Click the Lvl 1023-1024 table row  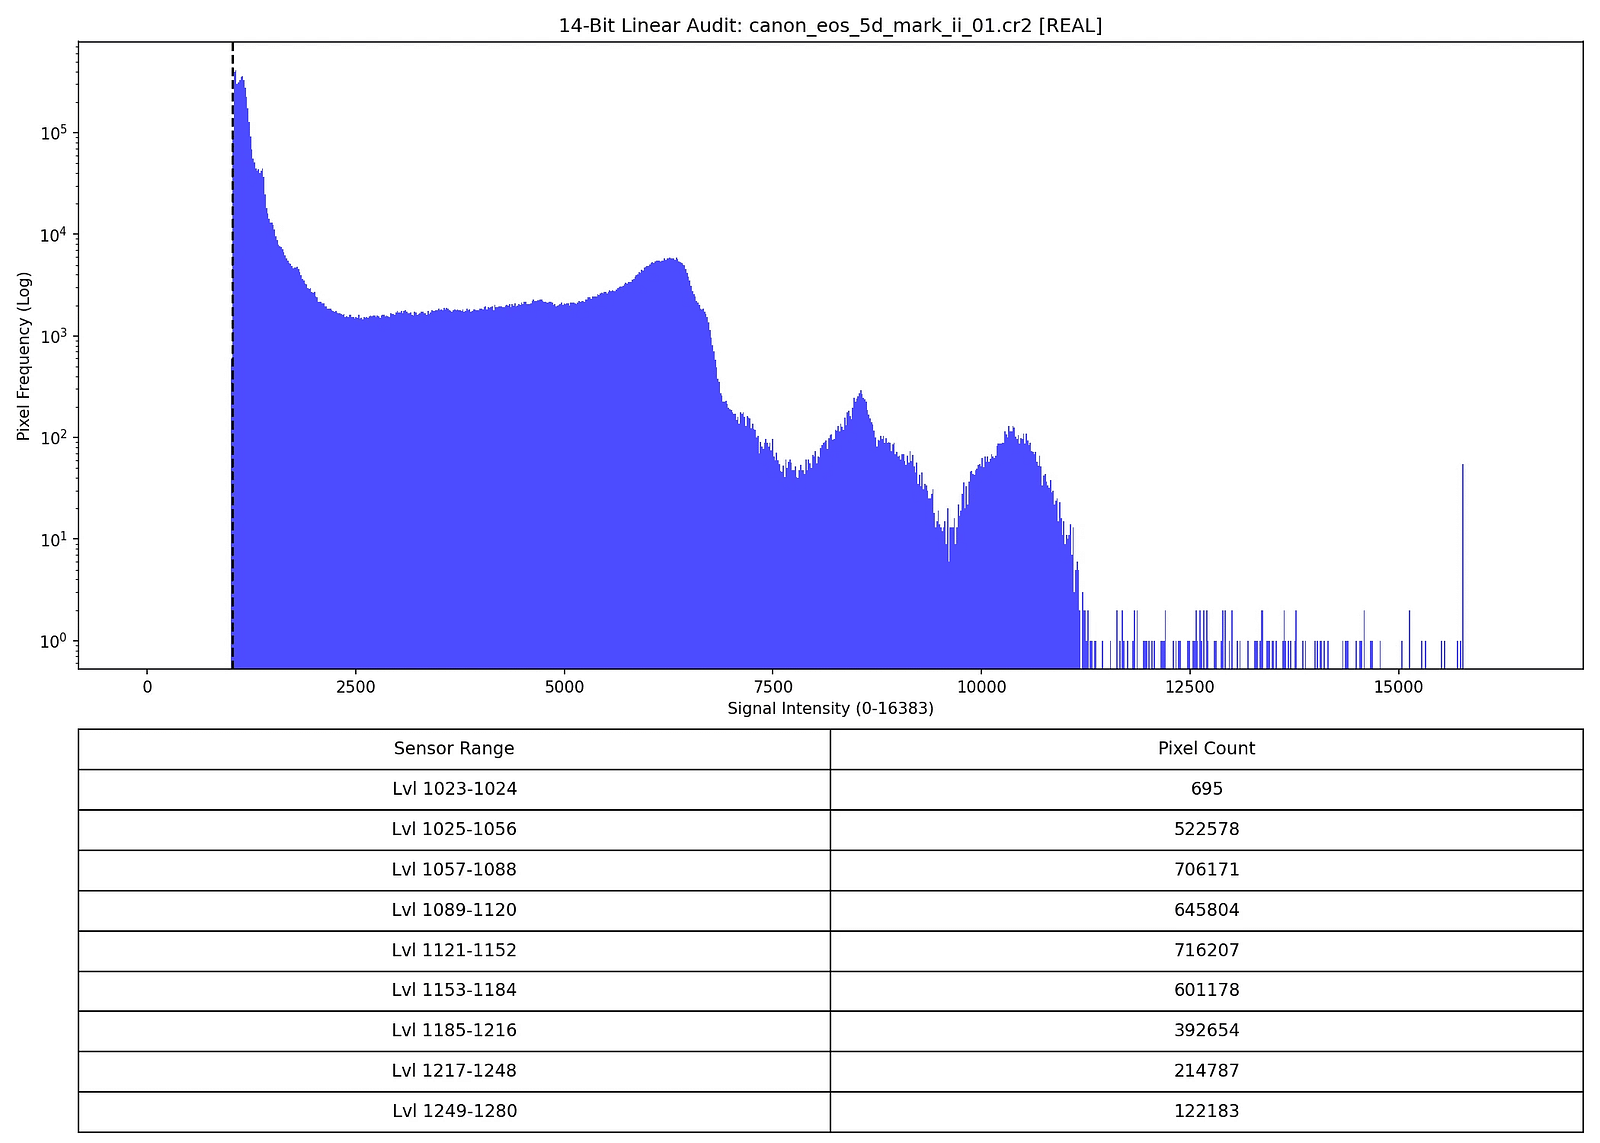[x=455, y=788]
